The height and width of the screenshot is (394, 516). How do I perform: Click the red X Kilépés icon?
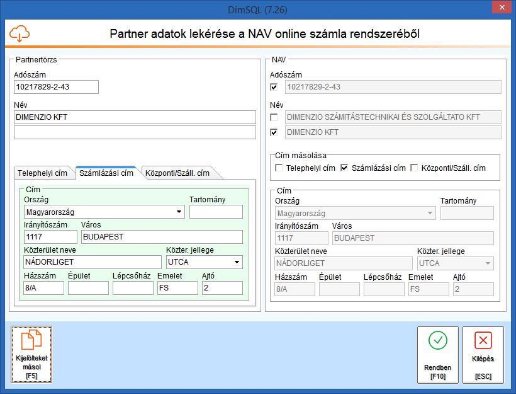click(x=483, y=341)
